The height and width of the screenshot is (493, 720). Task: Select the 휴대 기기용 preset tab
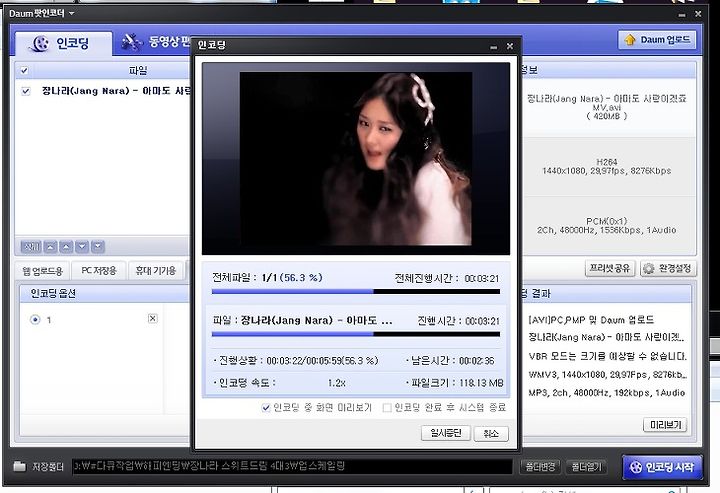coord(156,271)
